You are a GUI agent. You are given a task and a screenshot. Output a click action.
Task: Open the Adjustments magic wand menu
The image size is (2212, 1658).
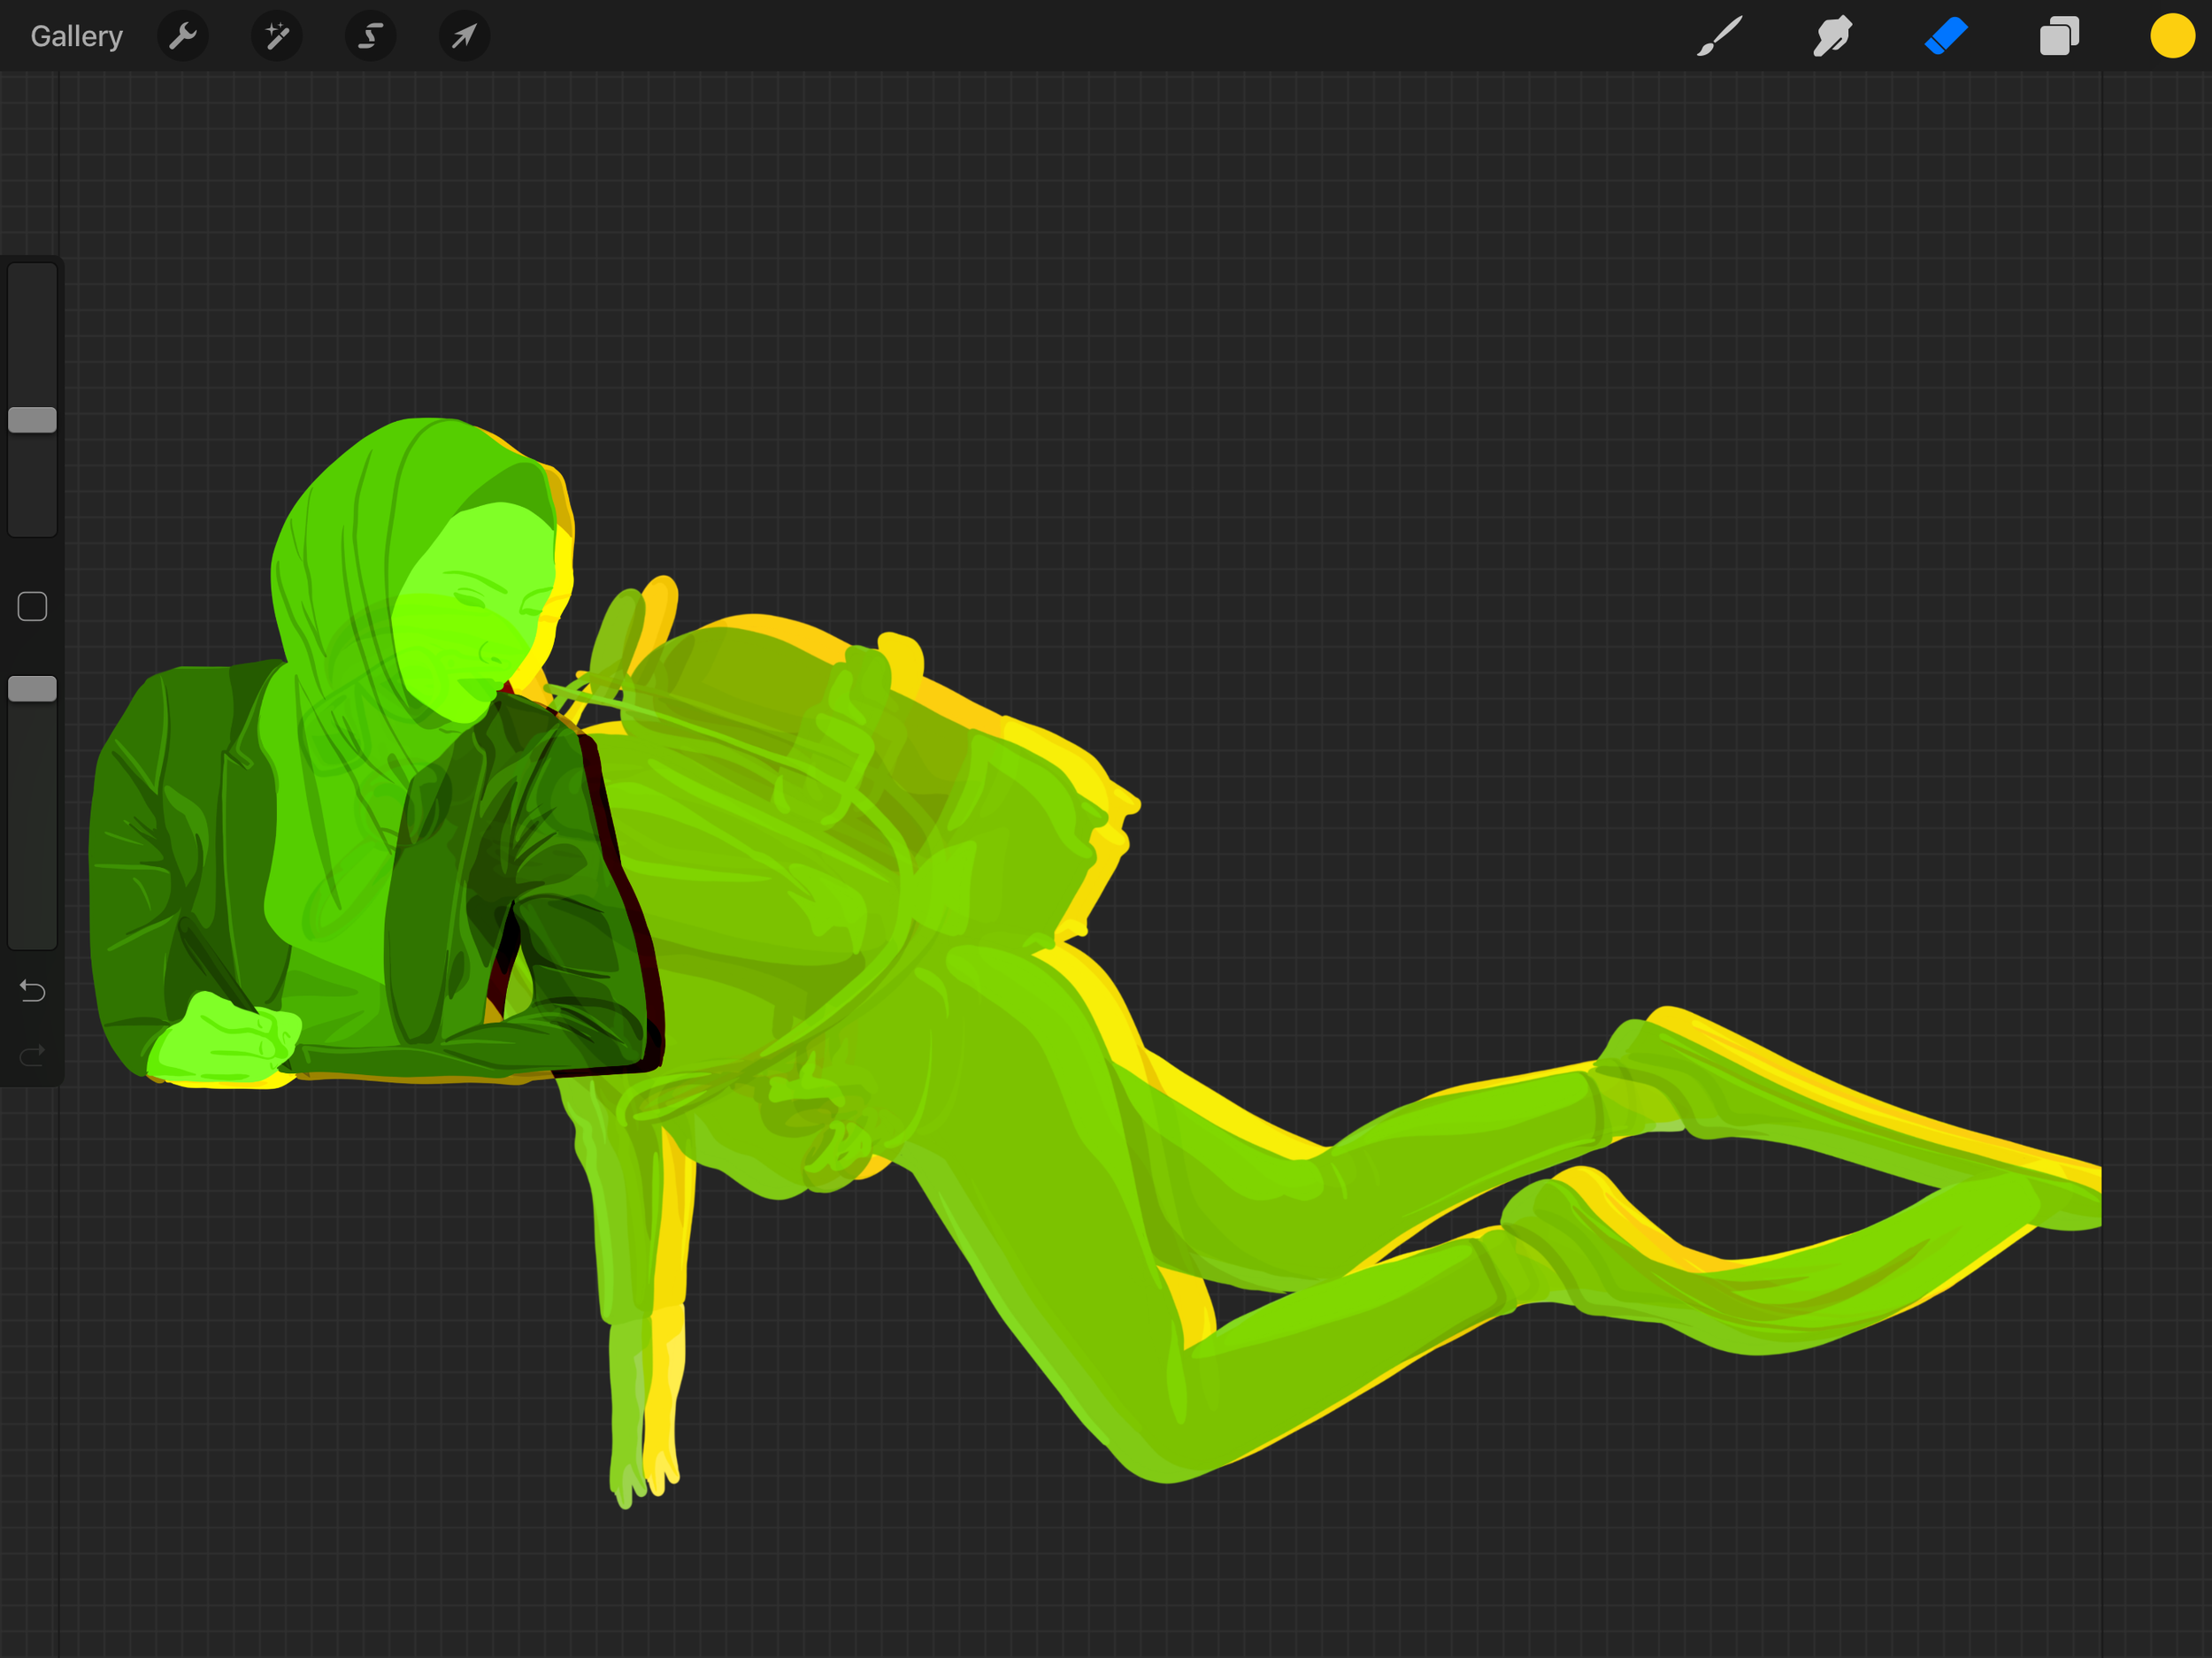277,37
